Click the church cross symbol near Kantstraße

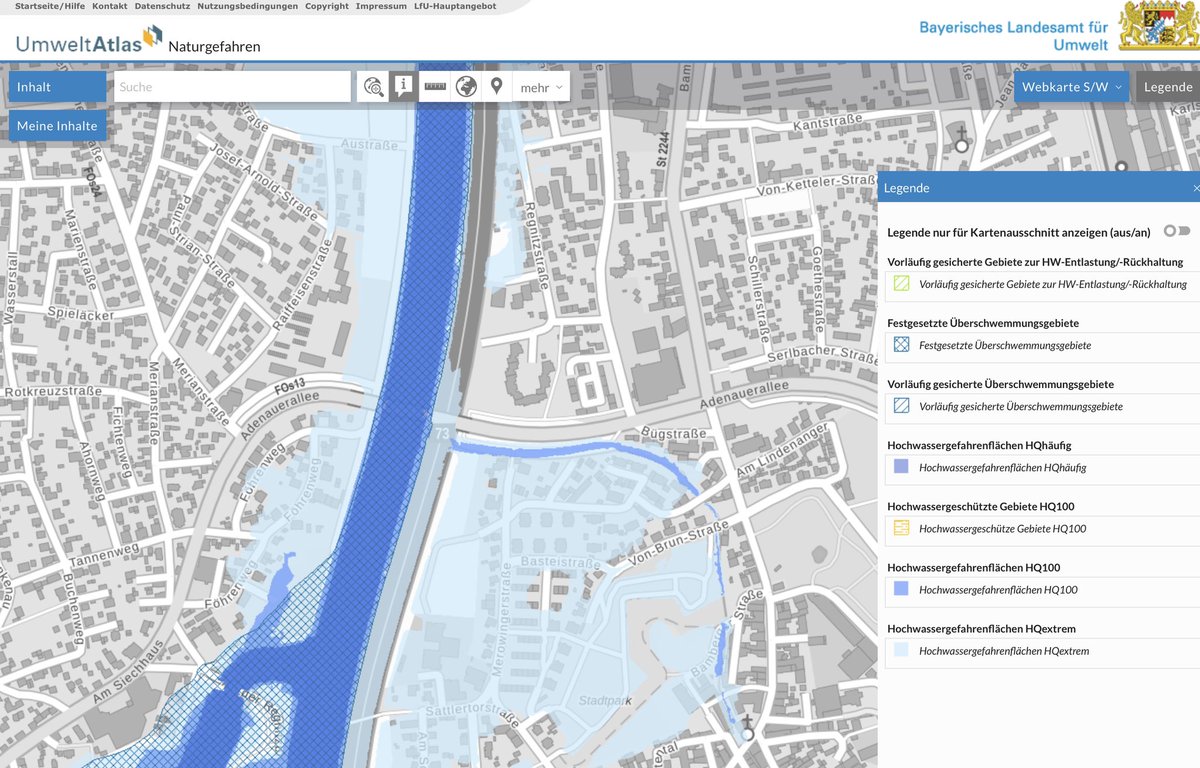pyautogui.click(x=962, y=139)
